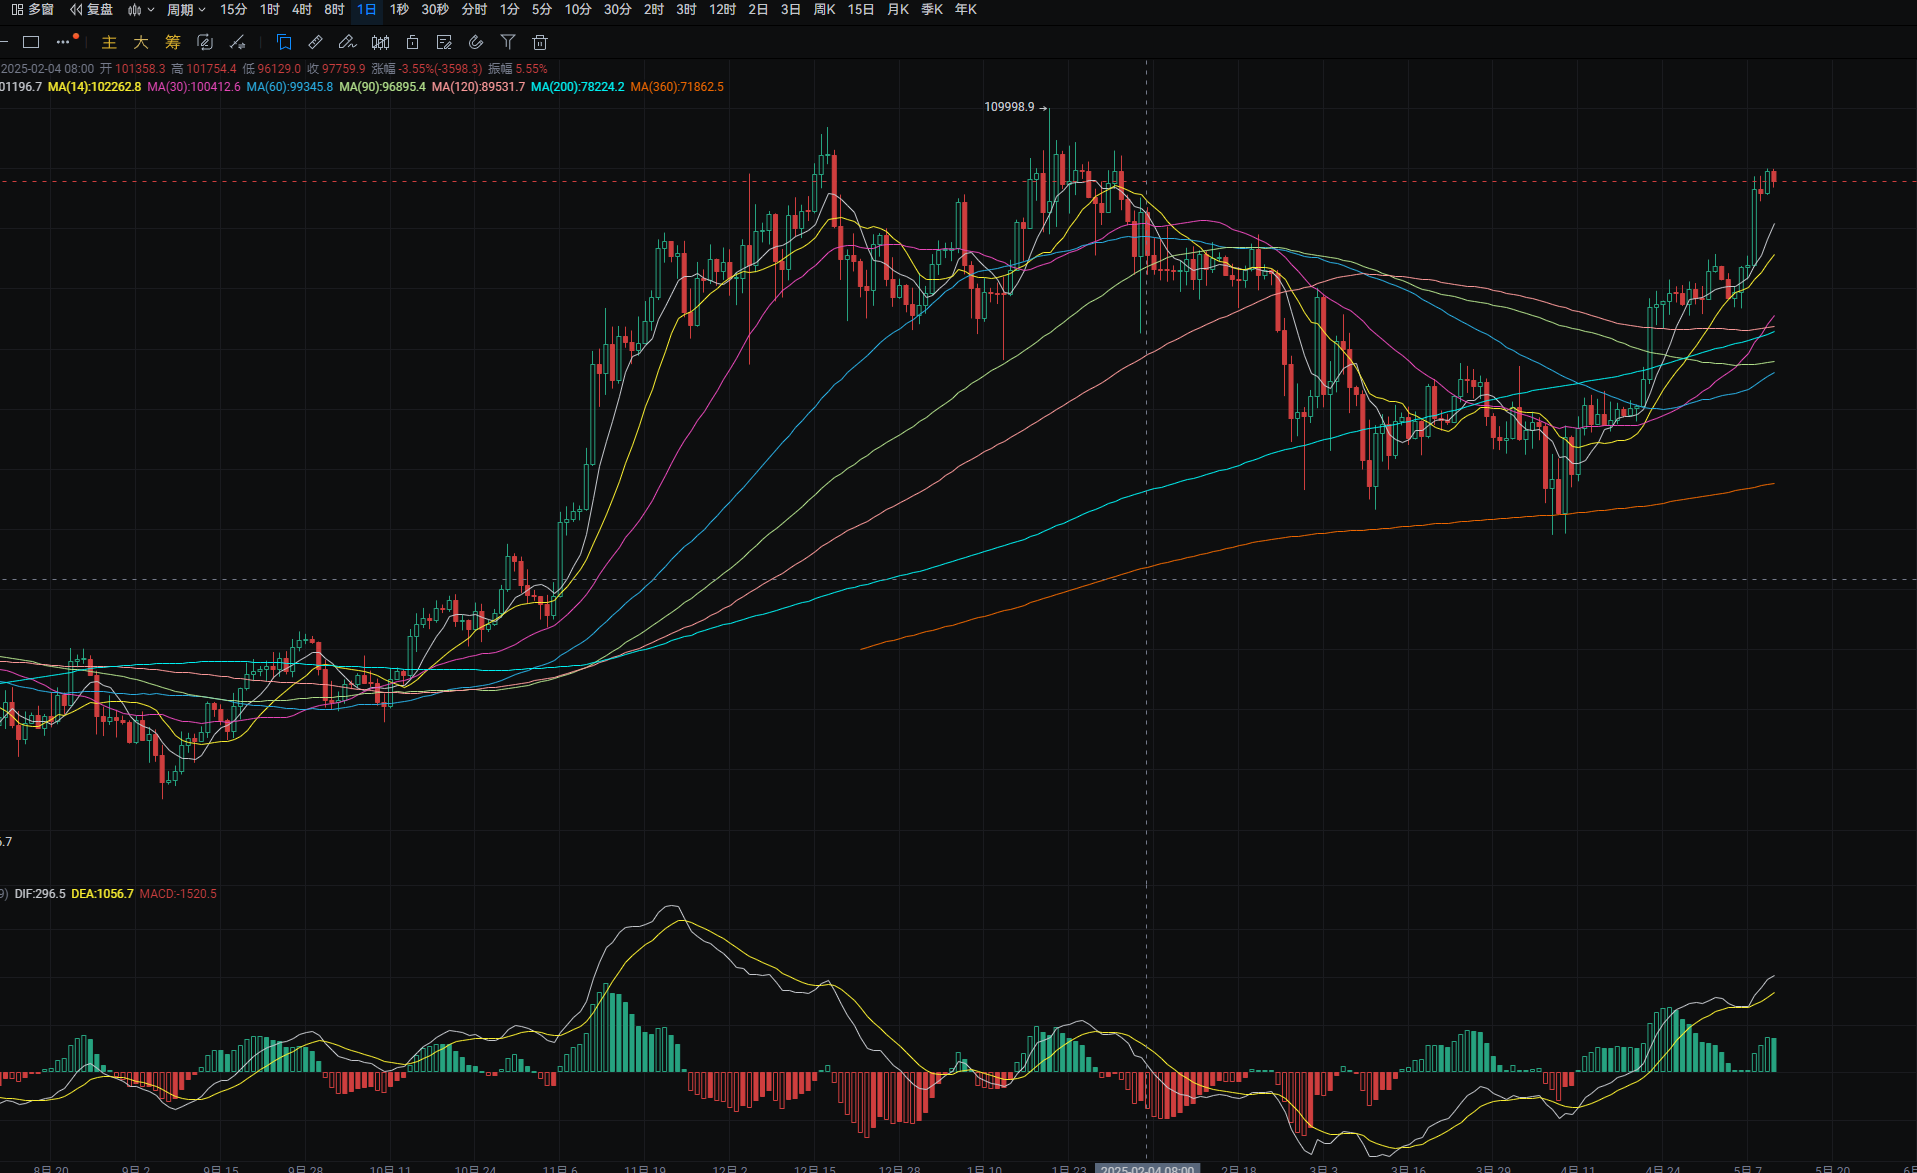Screen dimensions: 1917x1173
Task: Click the MA(360):71862.5 indicator label
Action: 677,87
